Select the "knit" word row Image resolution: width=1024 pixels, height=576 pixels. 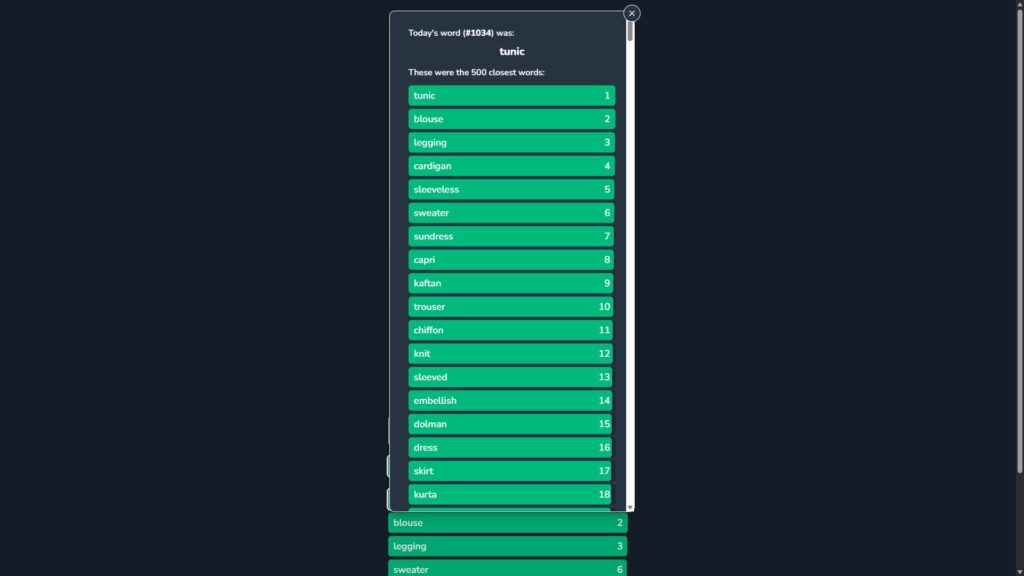pyautogui.click(x=511, y=353)
